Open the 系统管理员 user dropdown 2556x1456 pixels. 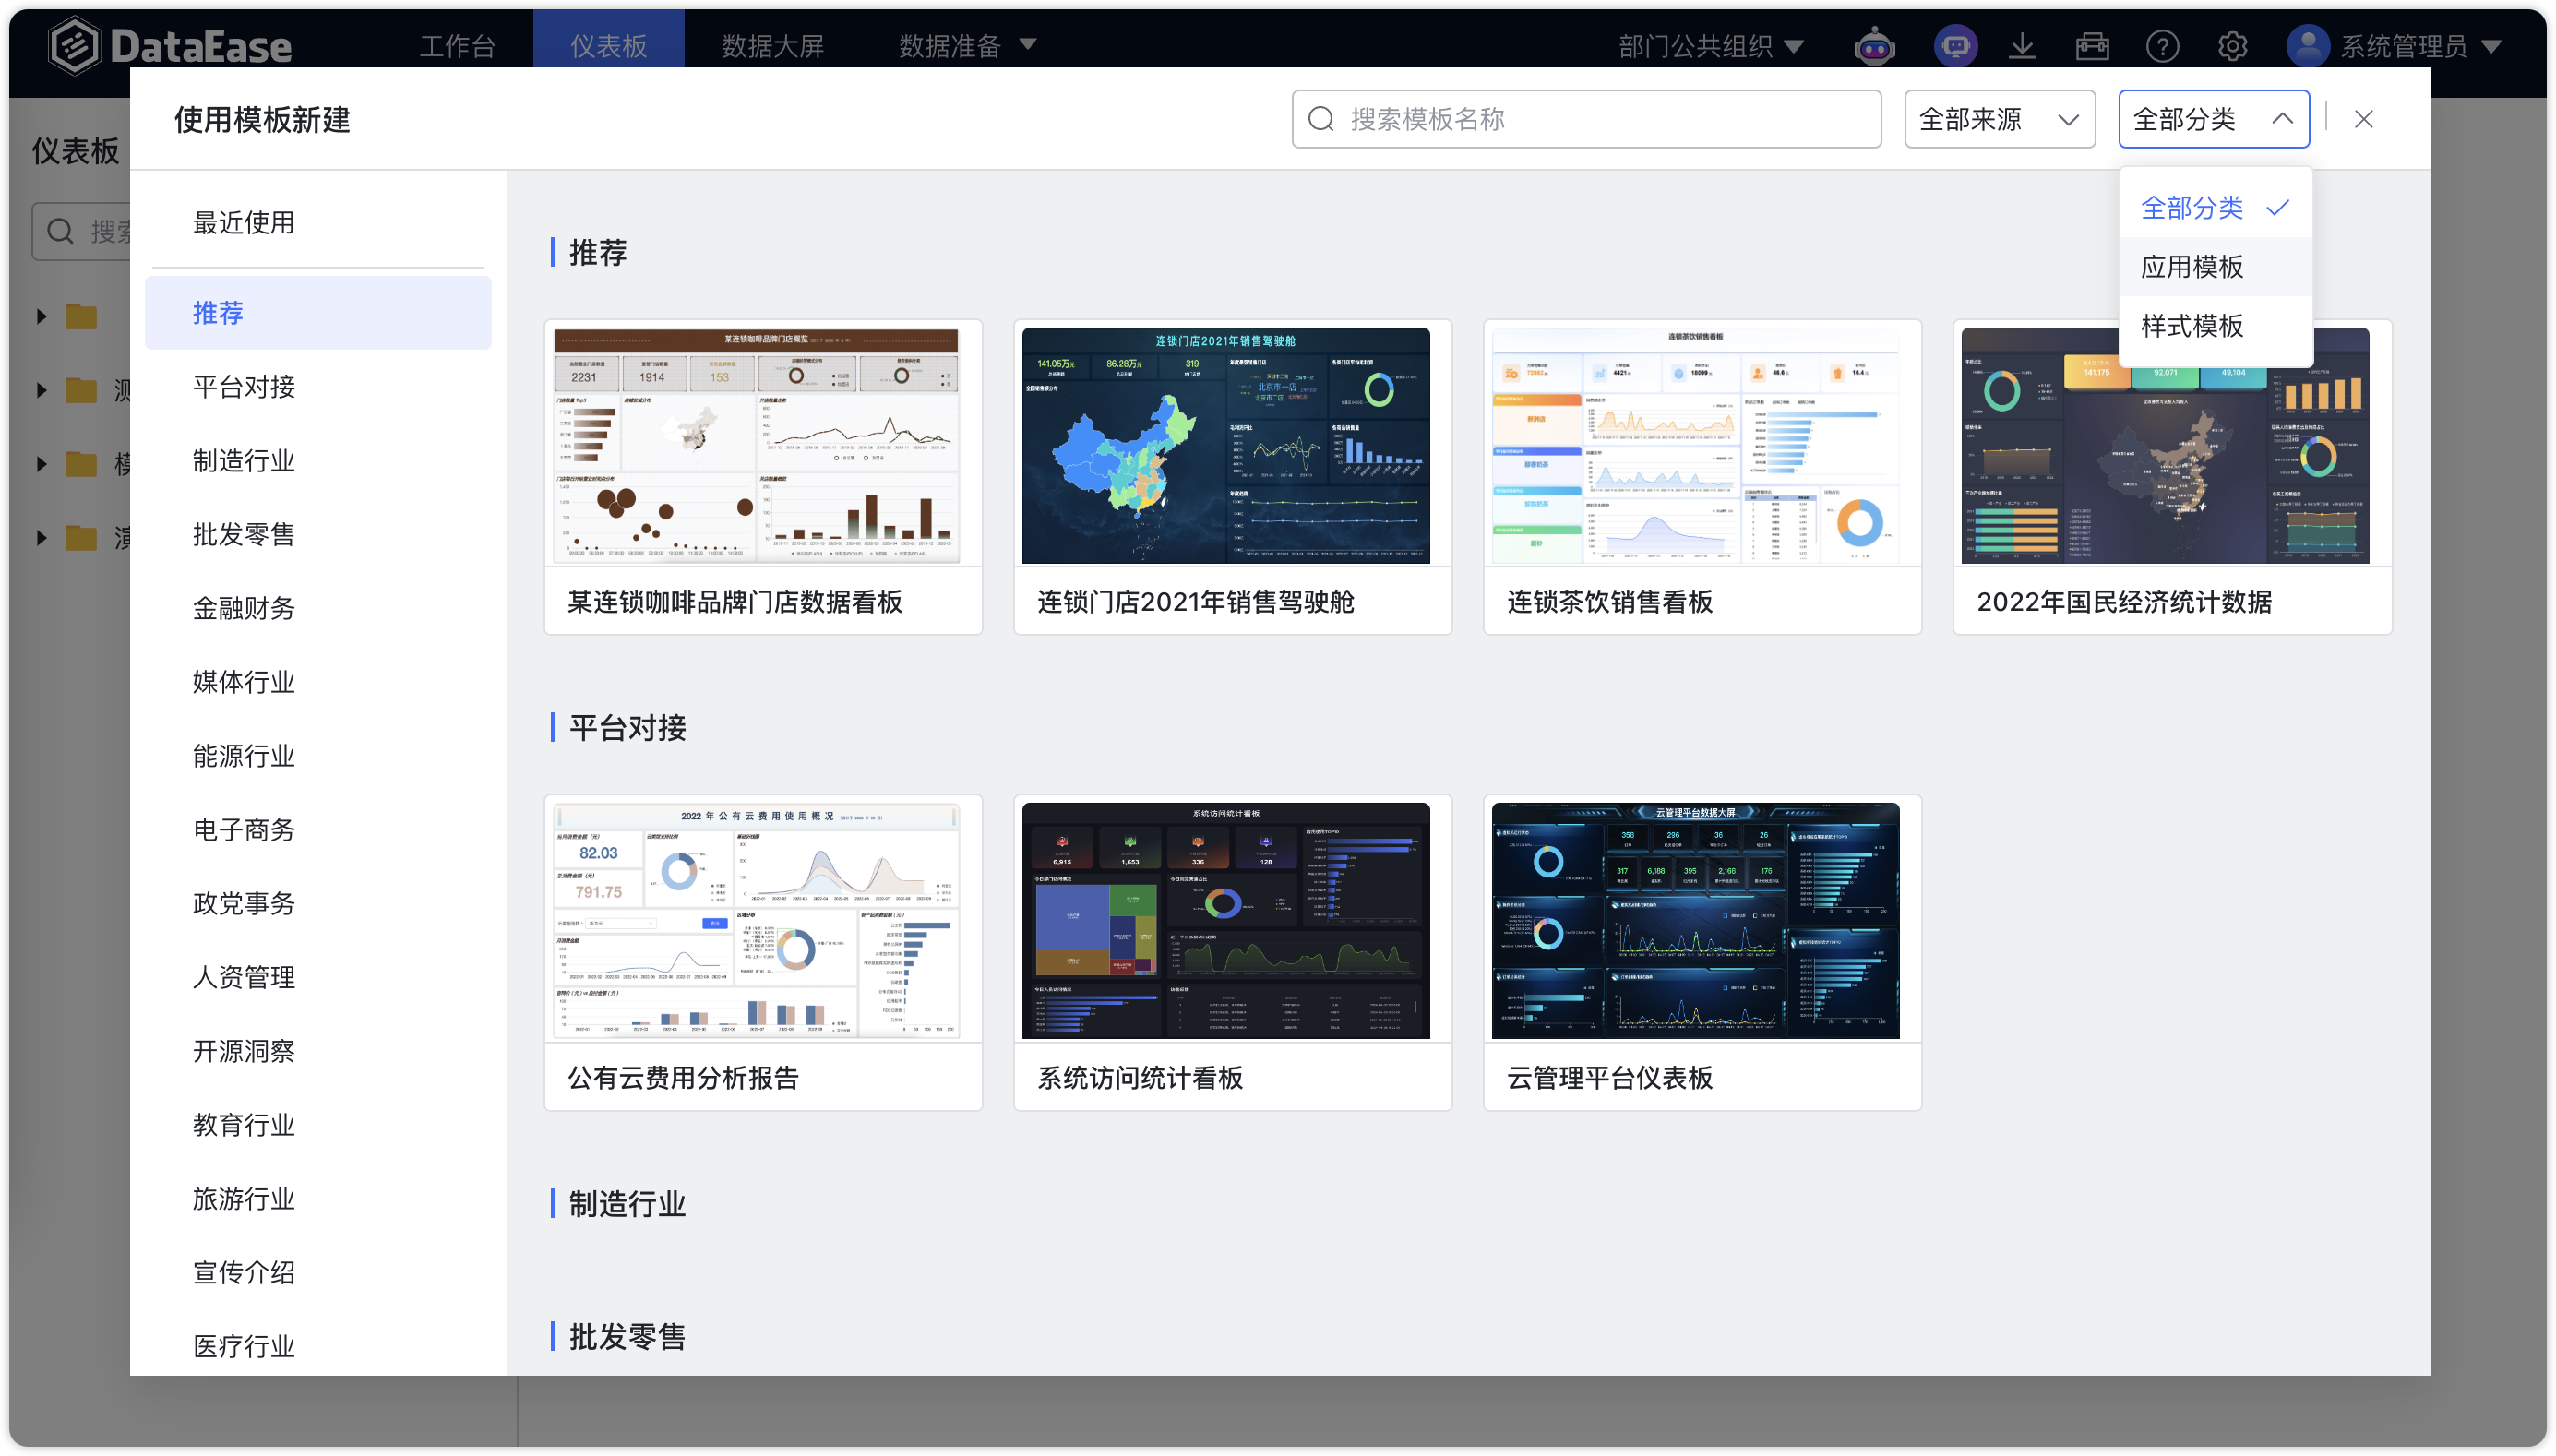pyautogui.click(x=2420, y=46)
